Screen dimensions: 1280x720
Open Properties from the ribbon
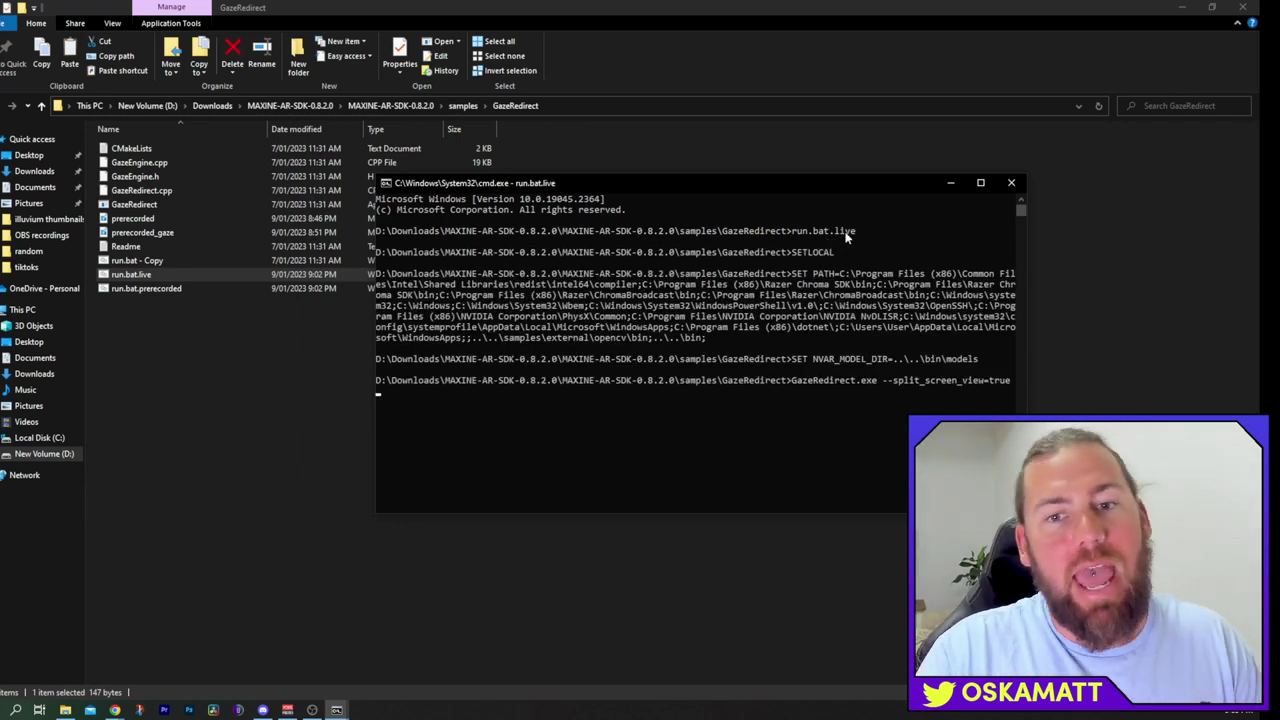coord(399,54)
